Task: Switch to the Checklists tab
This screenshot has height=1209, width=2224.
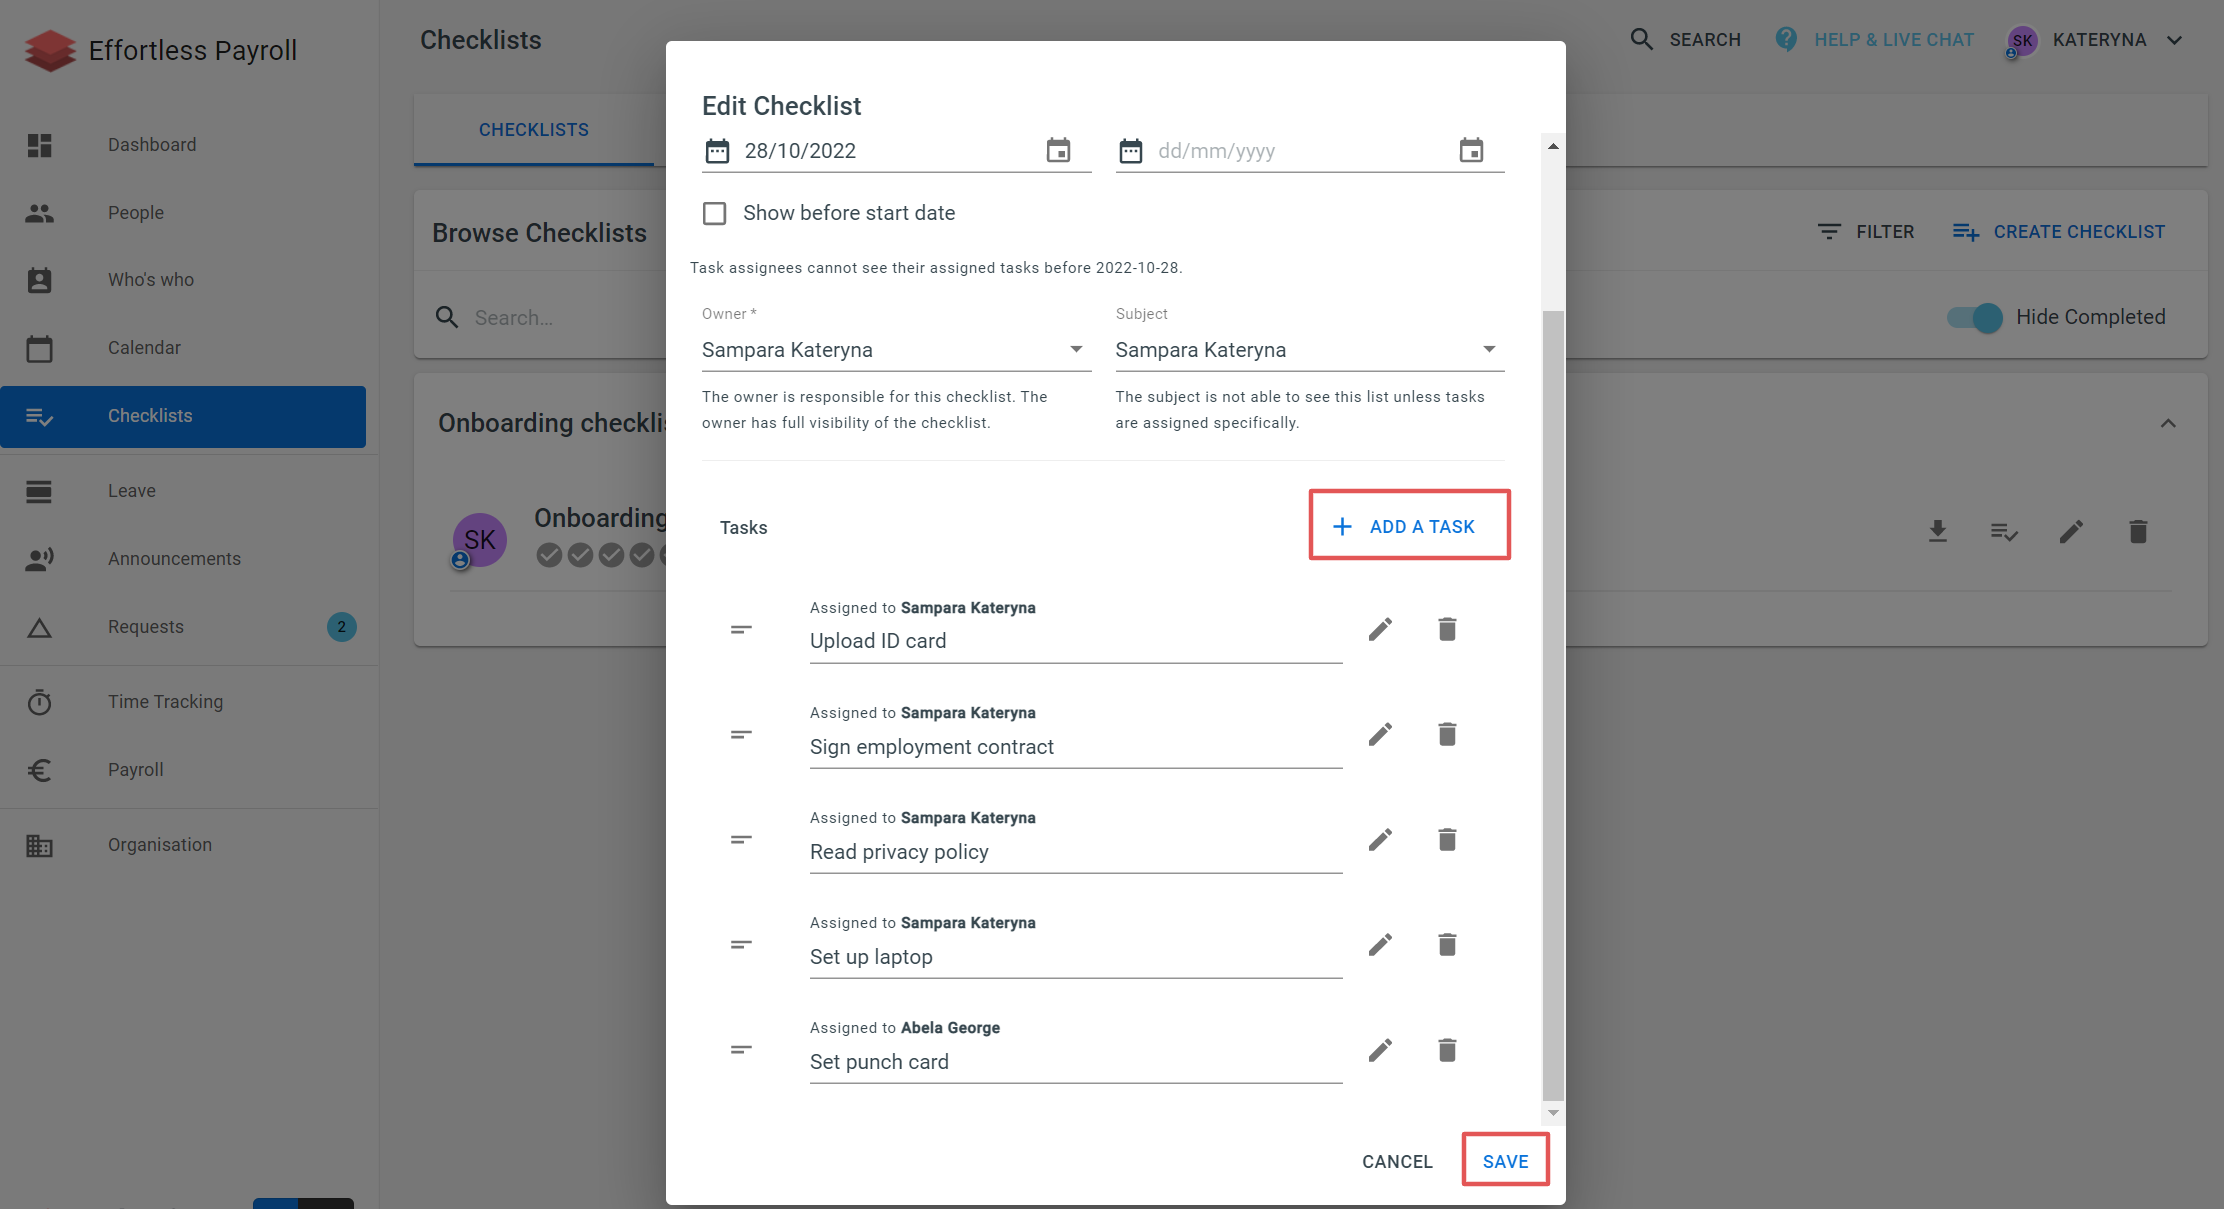Action: [534, 130]
